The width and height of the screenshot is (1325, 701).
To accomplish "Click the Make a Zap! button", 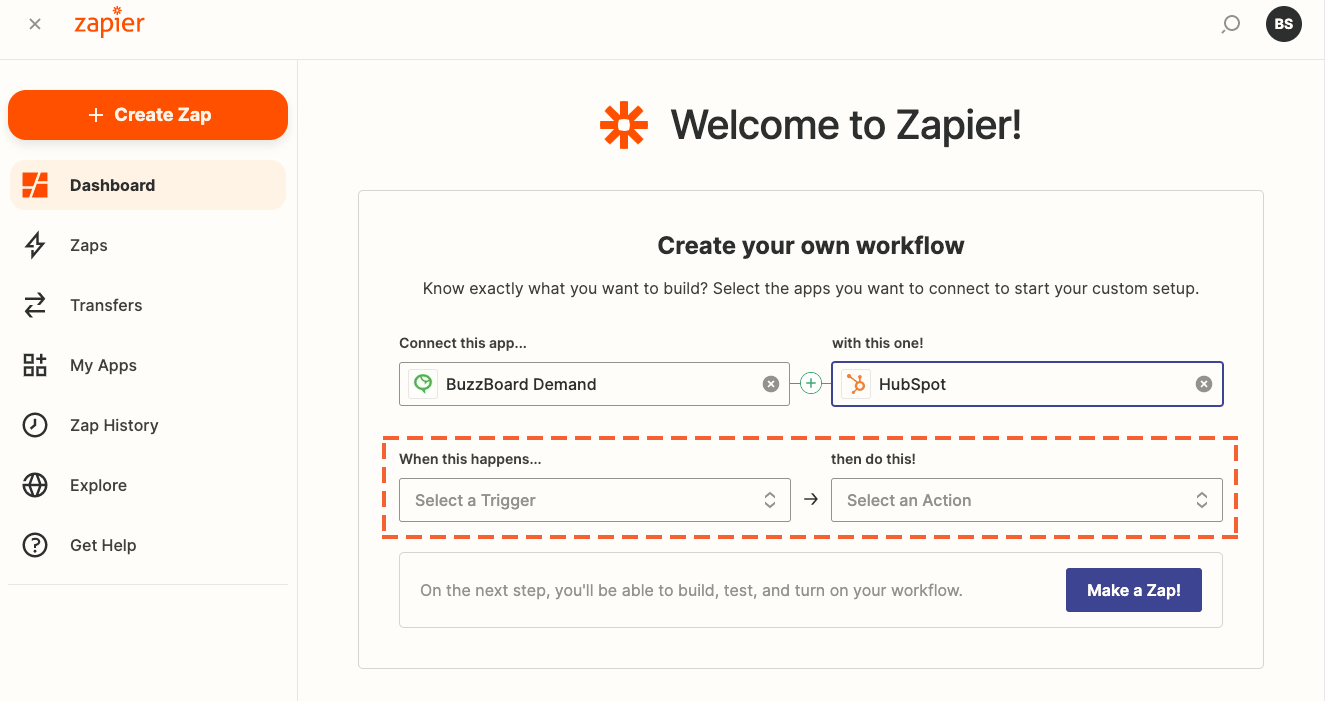I will [x=1134, y=590].
